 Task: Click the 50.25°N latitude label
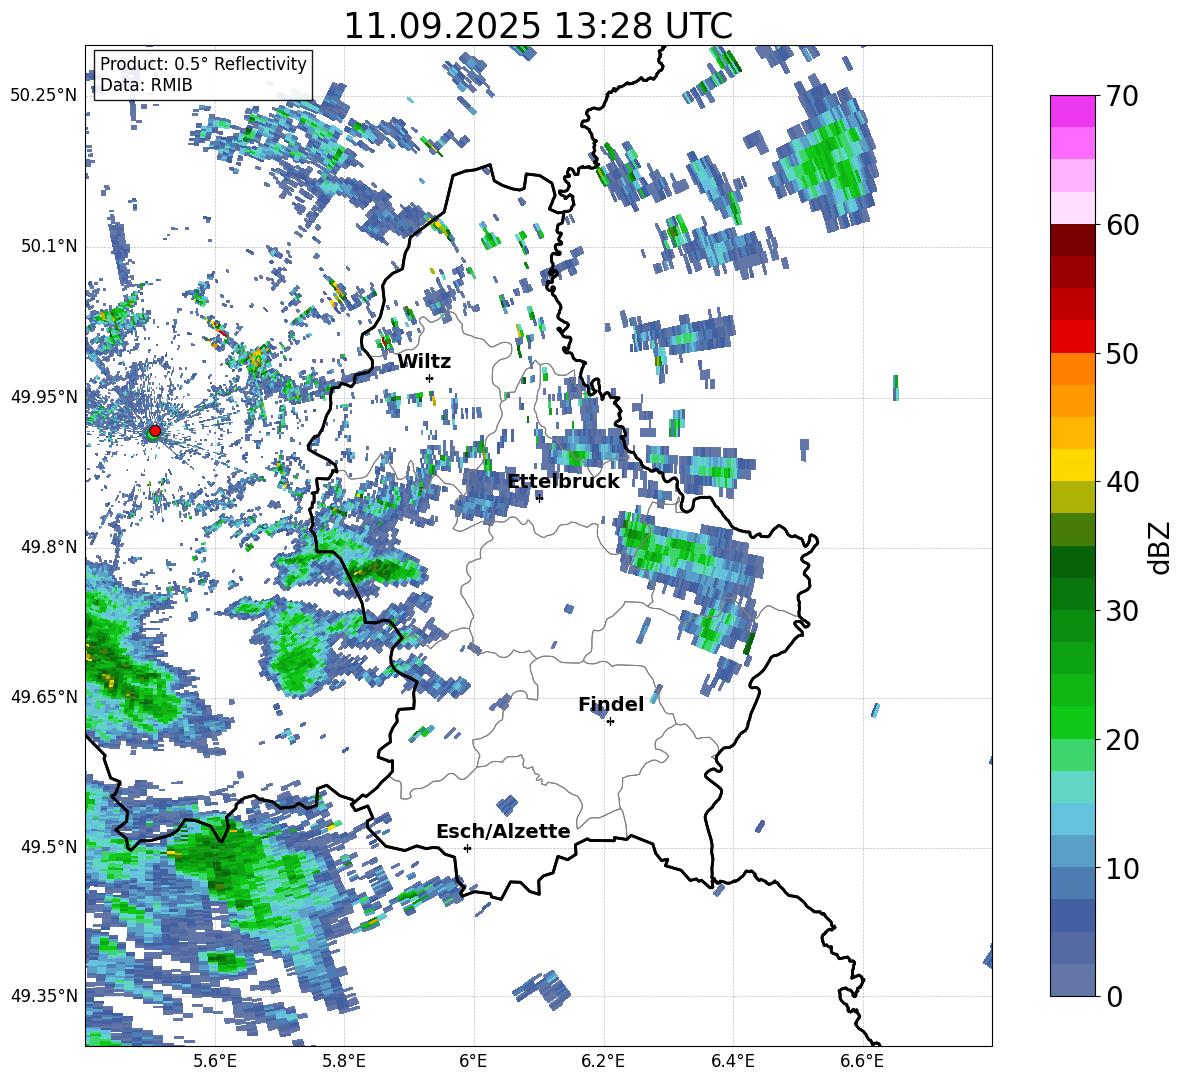point(44,96)
